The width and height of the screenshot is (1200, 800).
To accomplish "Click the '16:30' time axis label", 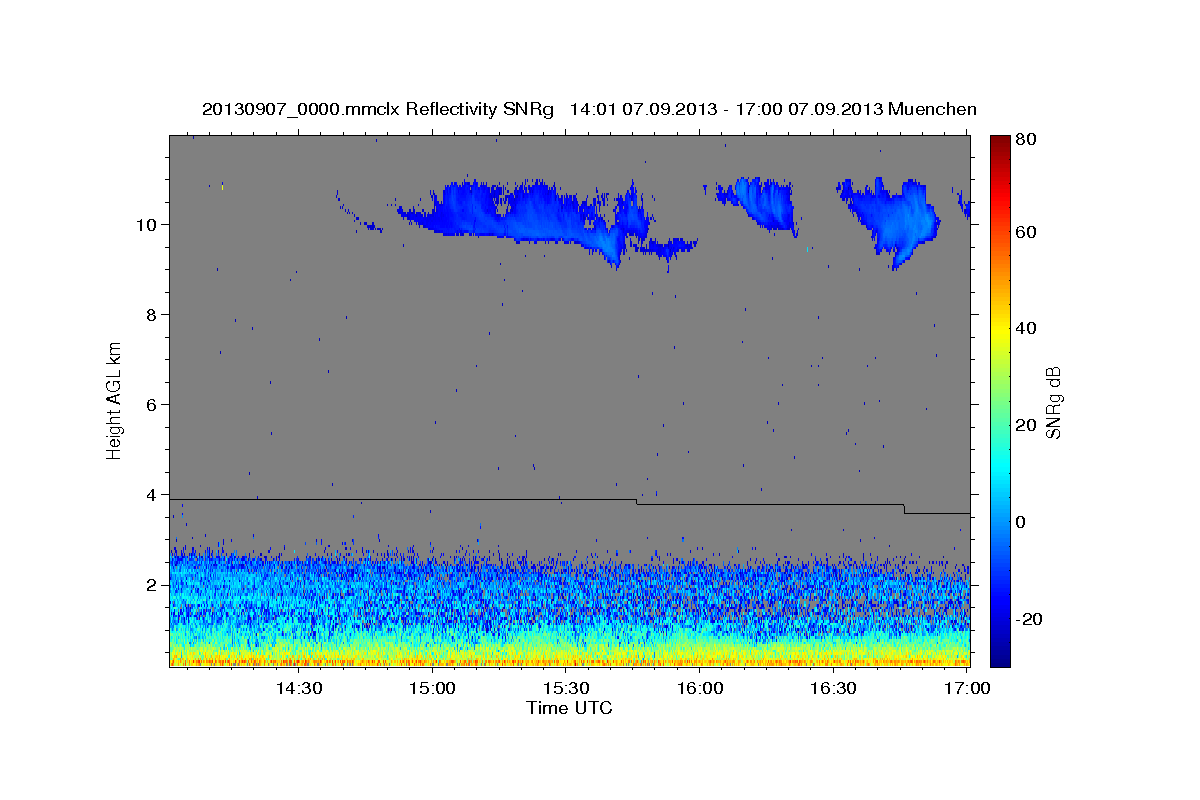I will pyautogui.click(x=833, y=688).
